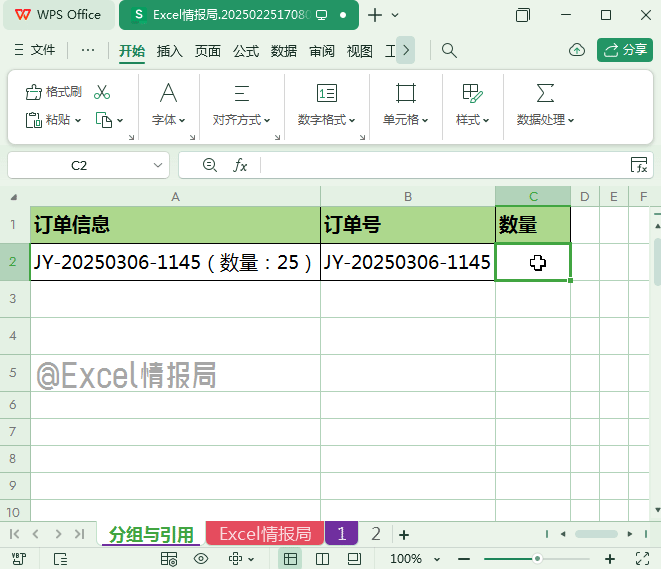Click the window tile layout icon
Screen dimensions: 661x569
point(523,15)
